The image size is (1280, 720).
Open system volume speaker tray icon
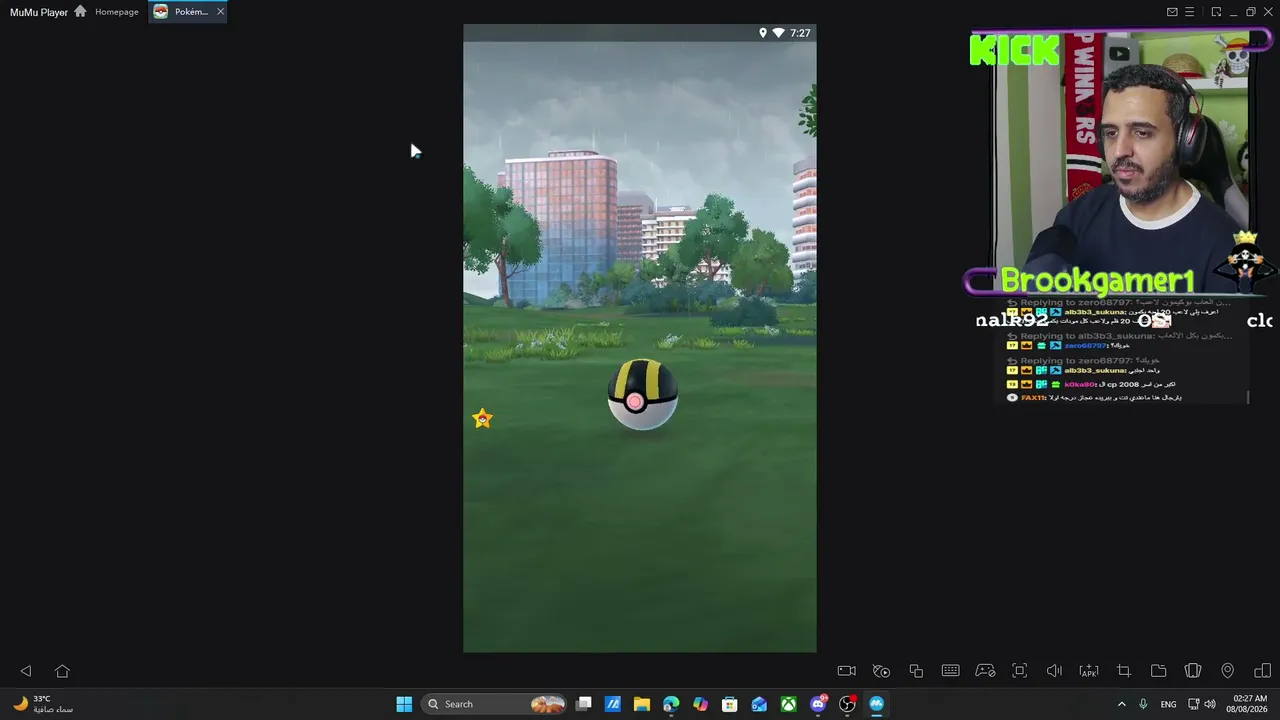(x=1210, y=704)
